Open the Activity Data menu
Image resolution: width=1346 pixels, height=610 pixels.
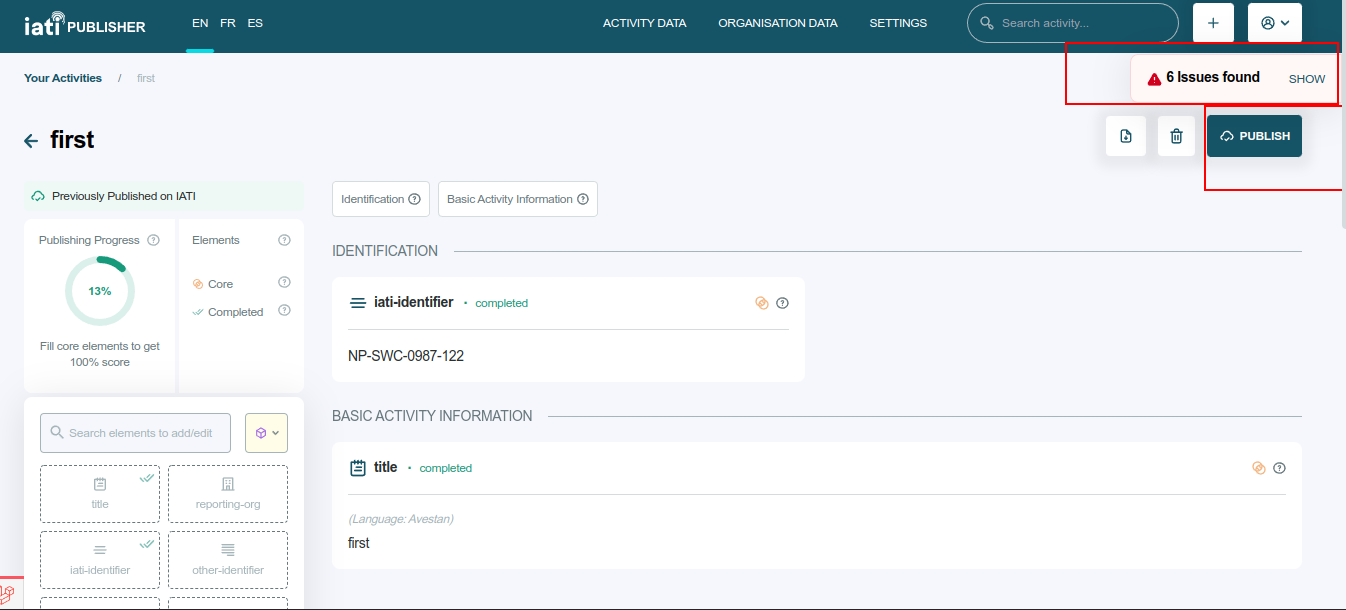[x=645, y=23]
